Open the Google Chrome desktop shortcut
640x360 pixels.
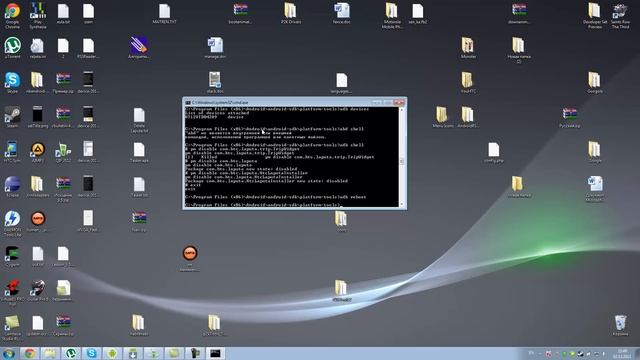pyautogui.click(x=12, y=15)
